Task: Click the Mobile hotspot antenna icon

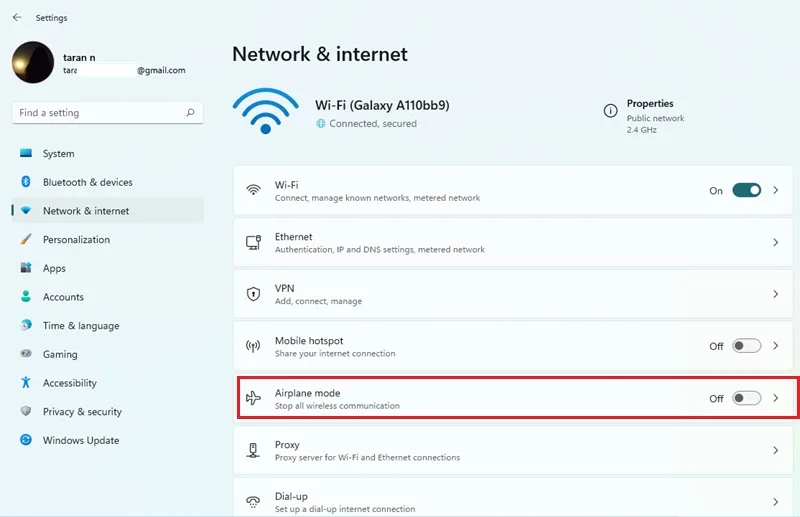Action: pos(253,347)
